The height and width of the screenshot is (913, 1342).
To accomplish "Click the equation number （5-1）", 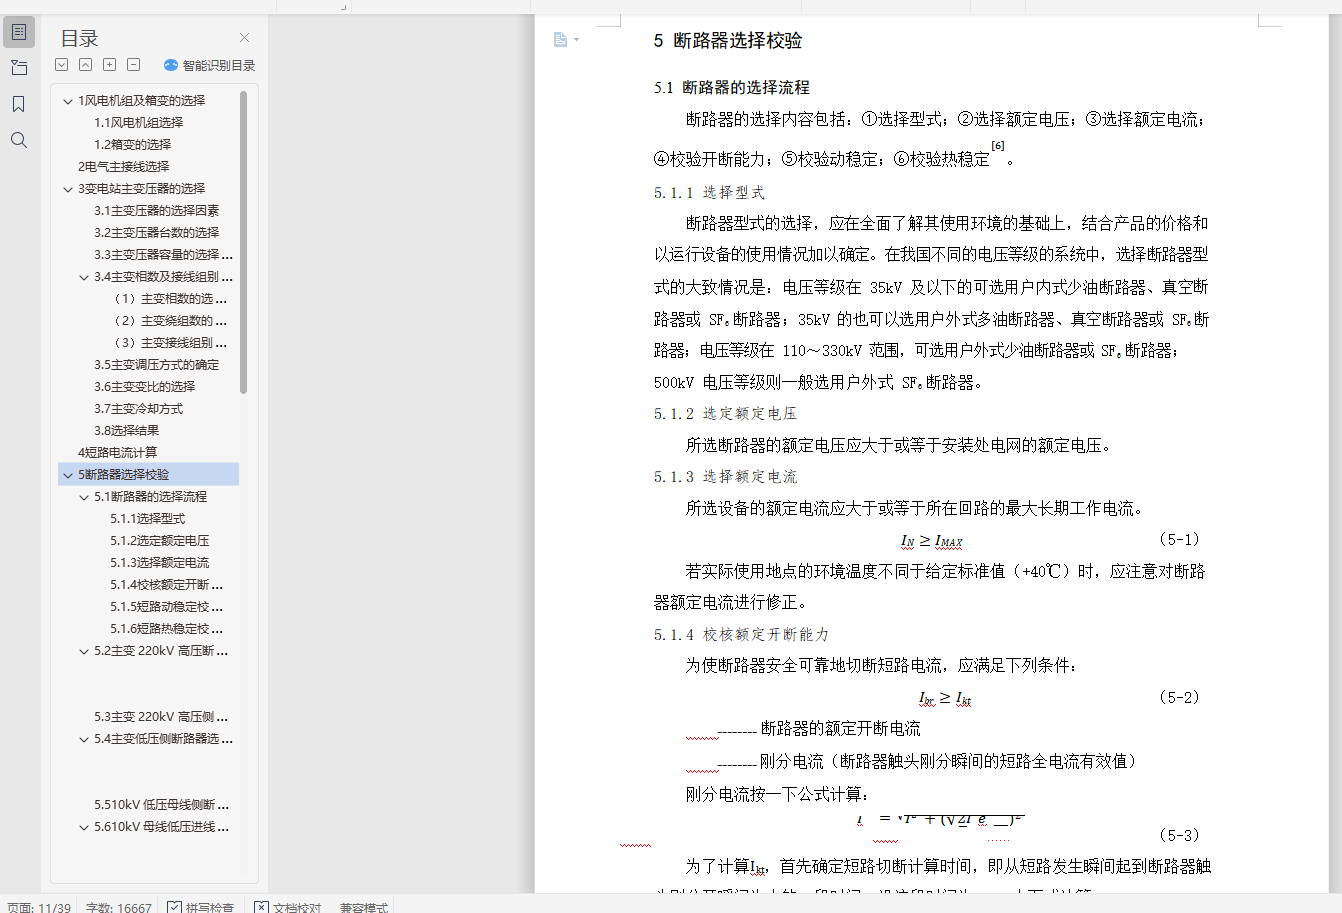I will point(1179,539).
